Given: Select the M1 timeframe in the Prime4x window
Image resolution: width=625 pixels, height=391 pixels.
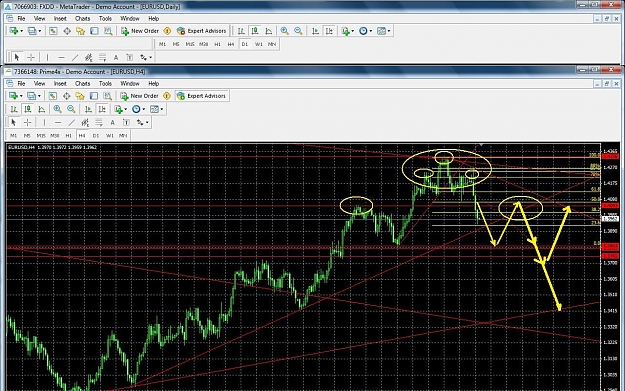Looking at the screenshot, I should [14, 136].
